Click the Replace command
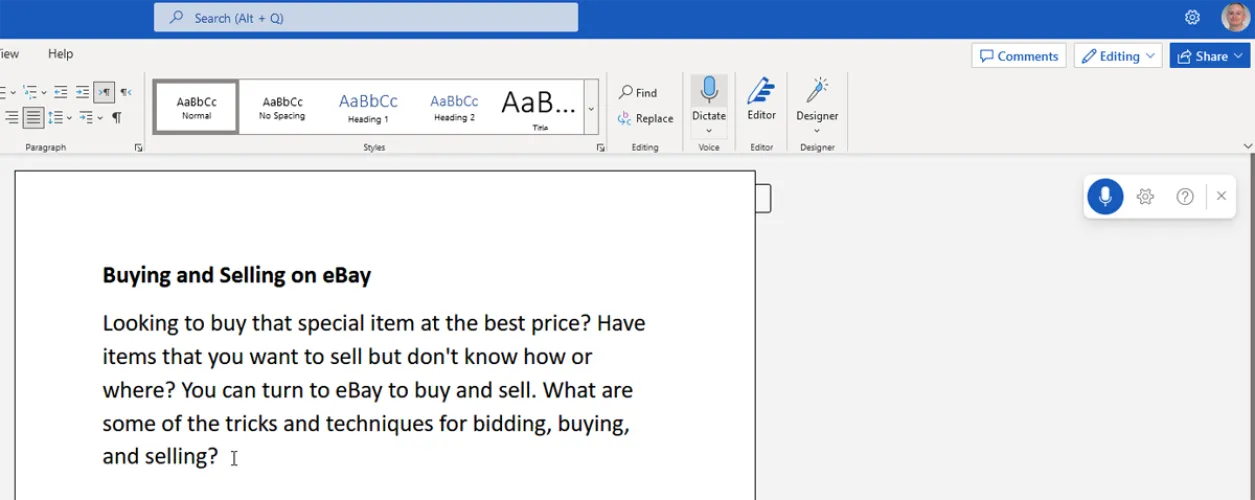 pyautogui.click(x=645, y=118)
